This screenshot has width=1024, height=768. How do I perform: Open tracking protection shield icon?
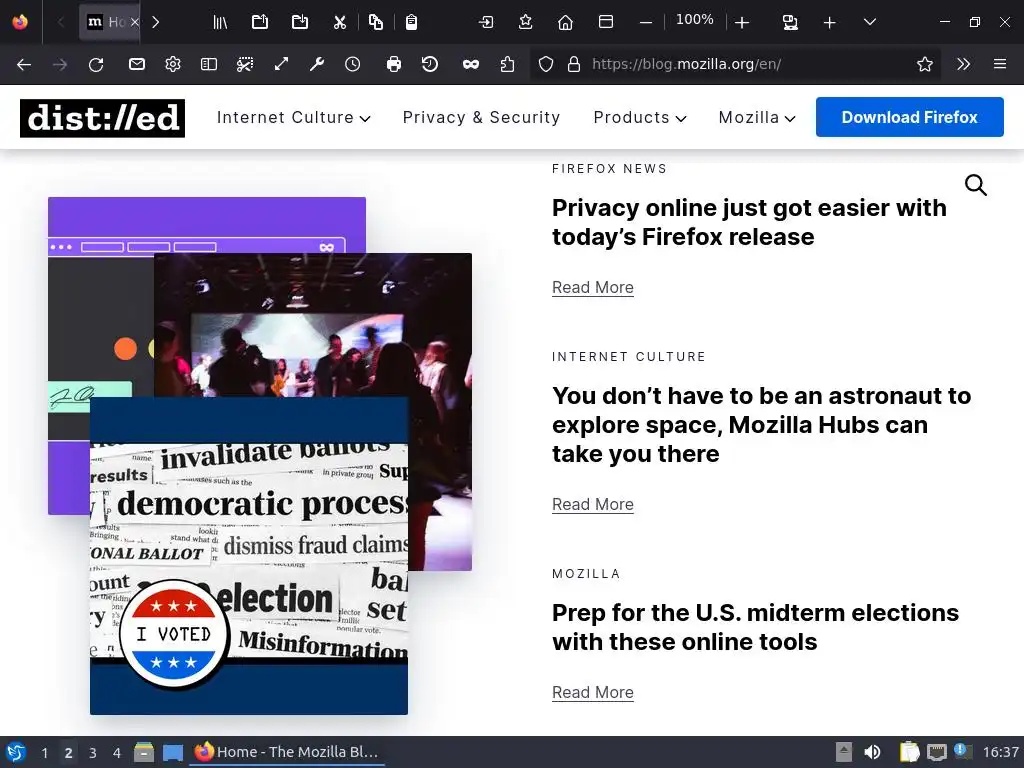click(x=546, y=64)
